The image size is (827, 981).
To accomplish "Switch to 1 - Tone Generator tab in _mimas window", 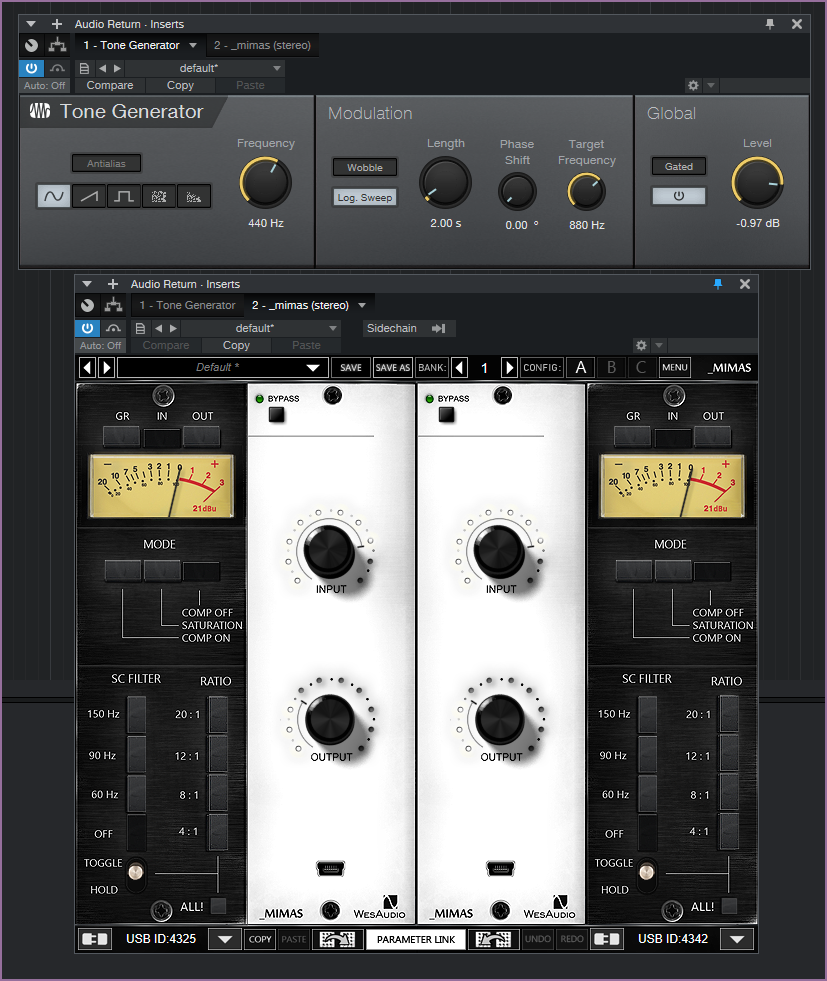I will [187, 305].
